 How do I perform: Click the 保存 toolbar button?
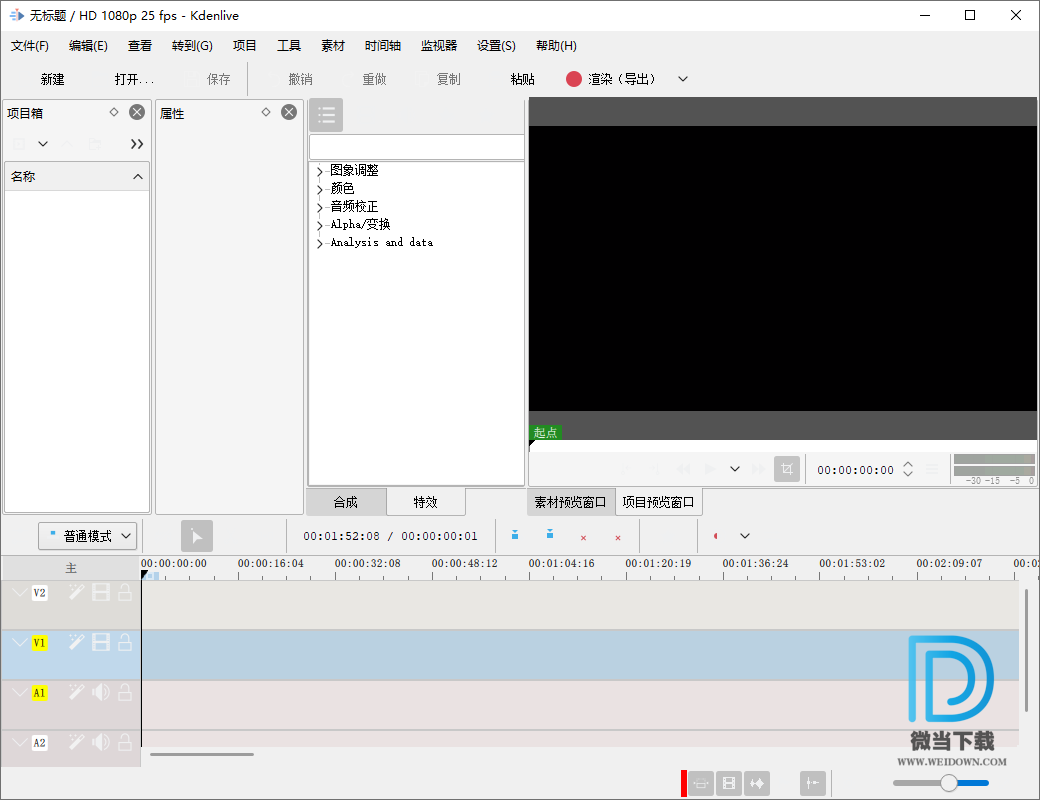click(x=208, y=80)
